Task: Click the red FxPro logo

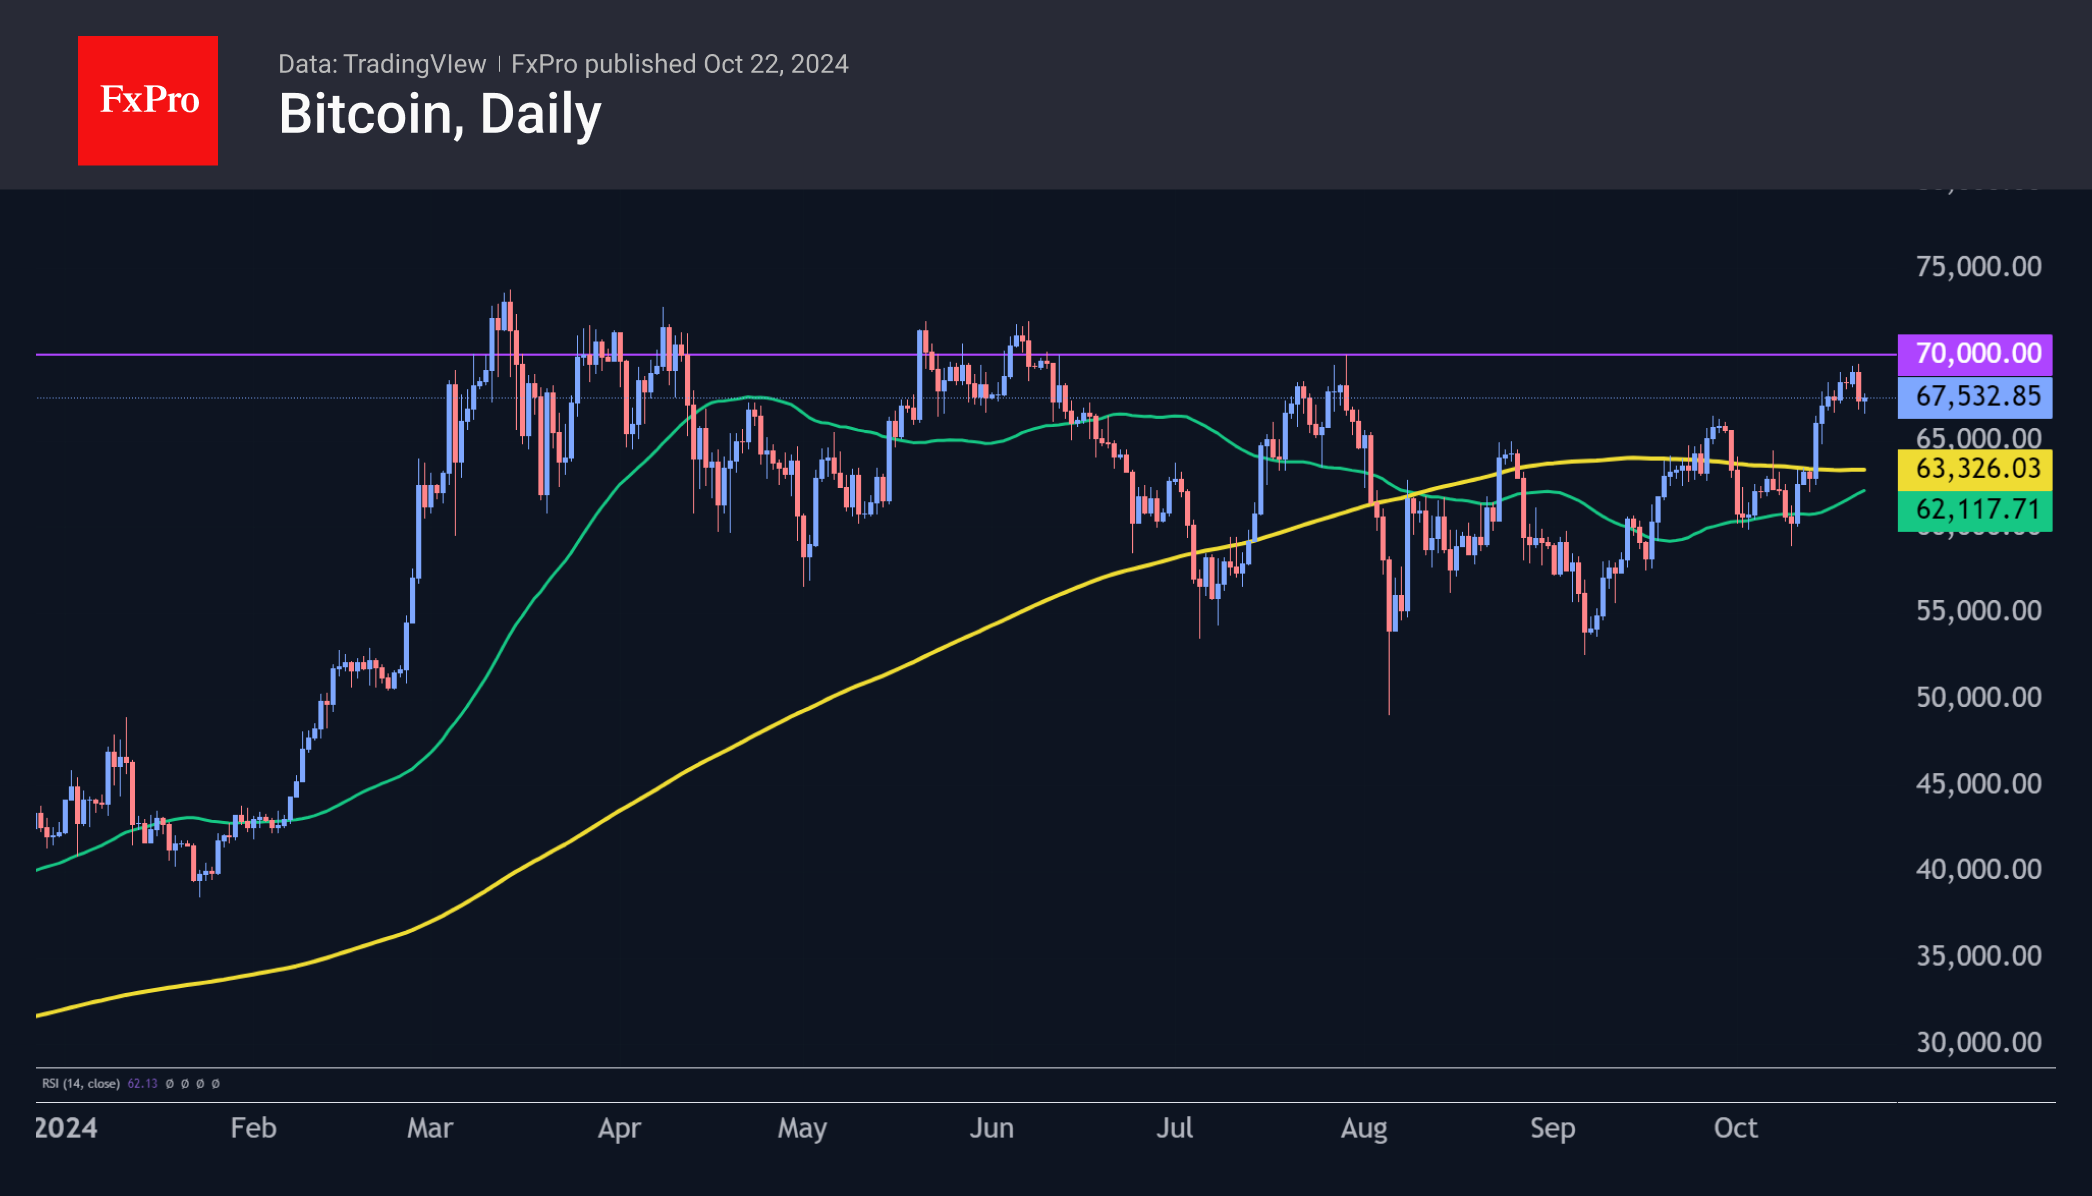Action: pos(148,100)
